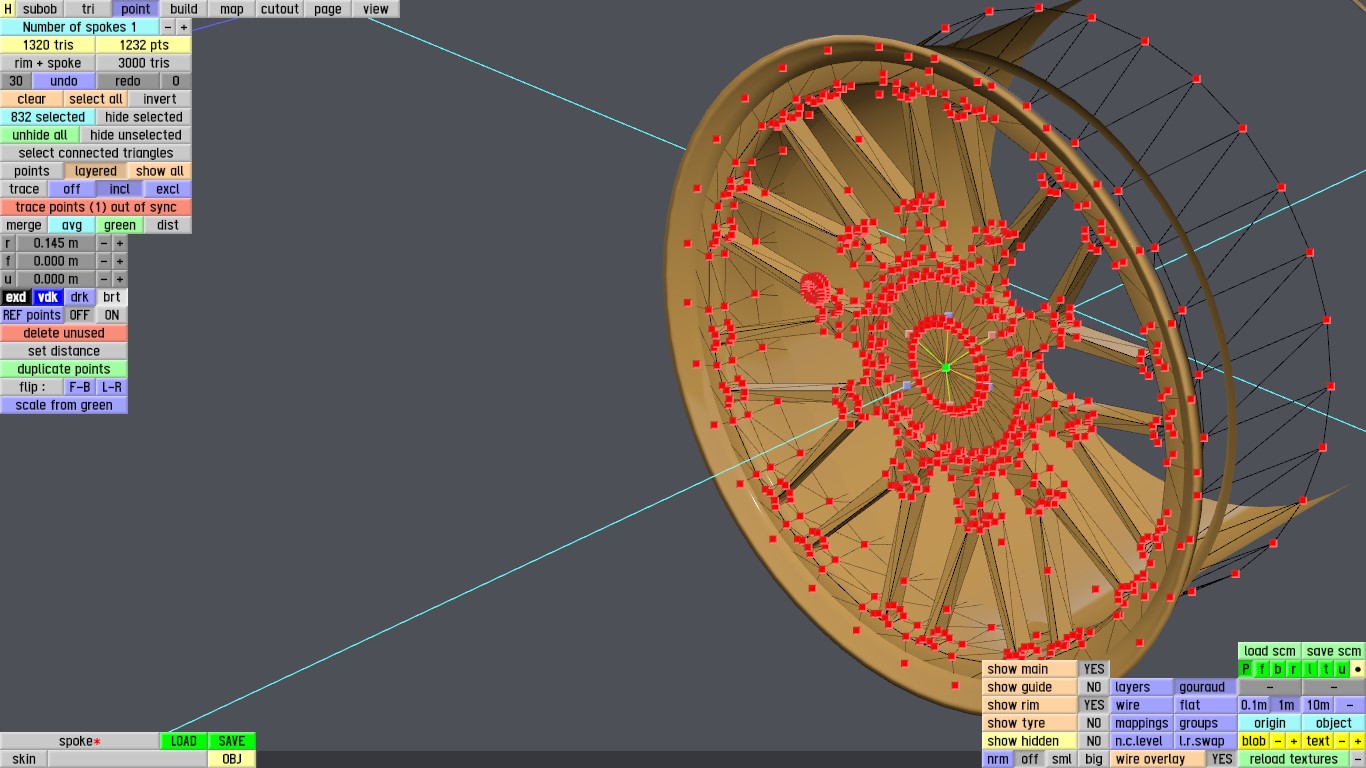Screen dimensions: 1366x768
Task: Select the vdk background shade
Action: (48, 297)
